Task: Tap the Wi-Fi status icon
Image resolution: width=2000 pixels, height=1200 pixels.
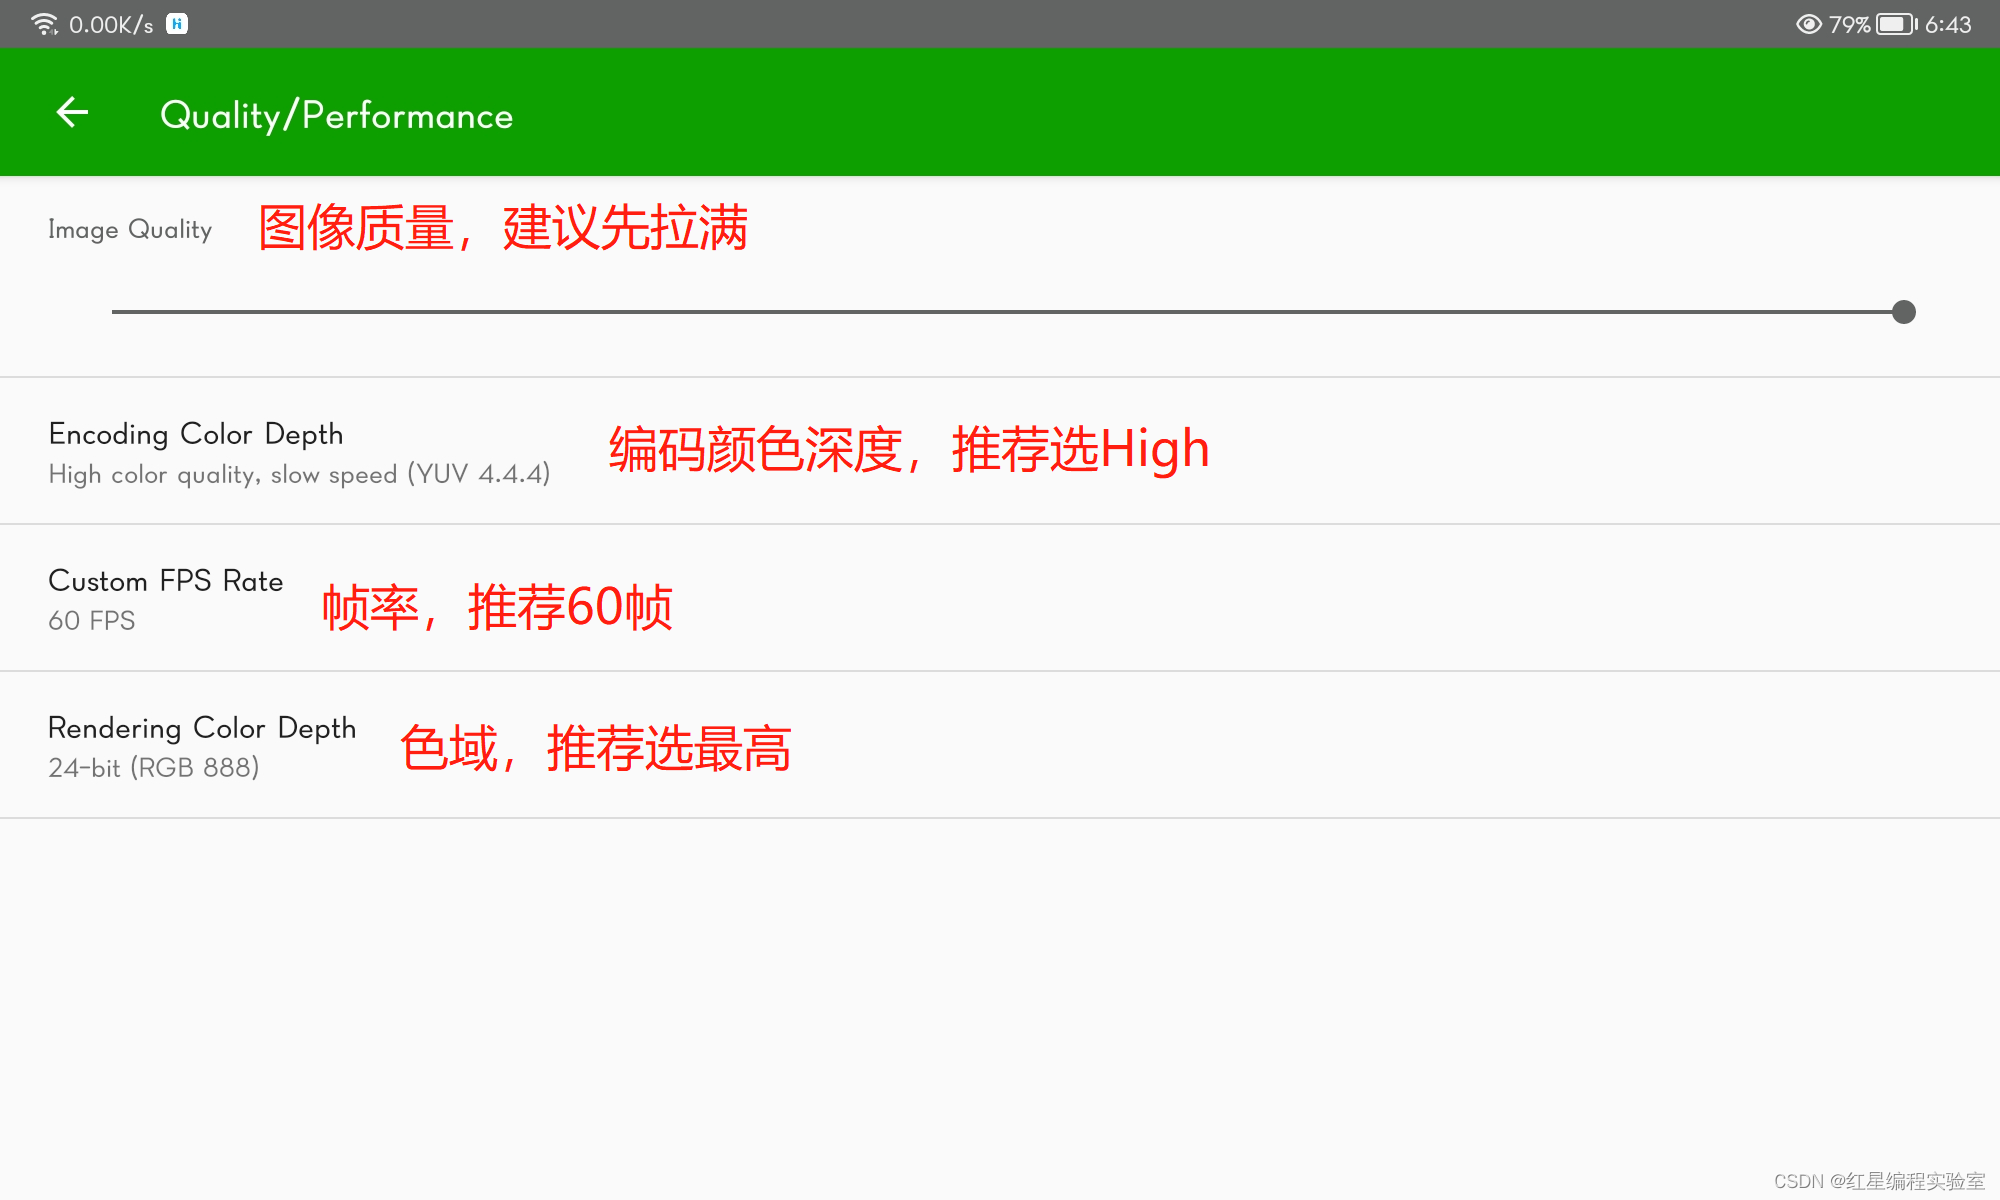Action: tap(44, 24)
